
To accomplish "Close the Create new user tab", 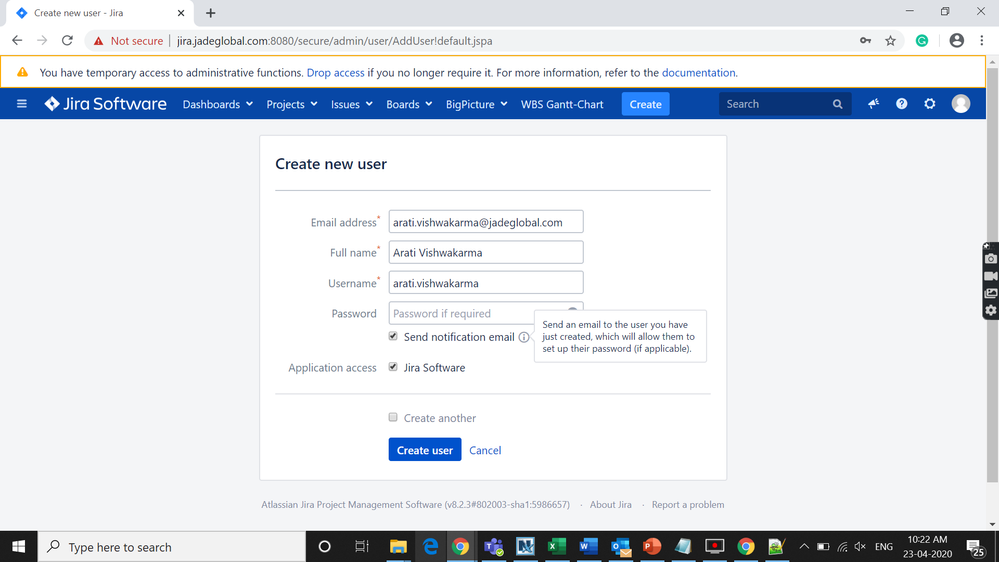I will (181, 13).
